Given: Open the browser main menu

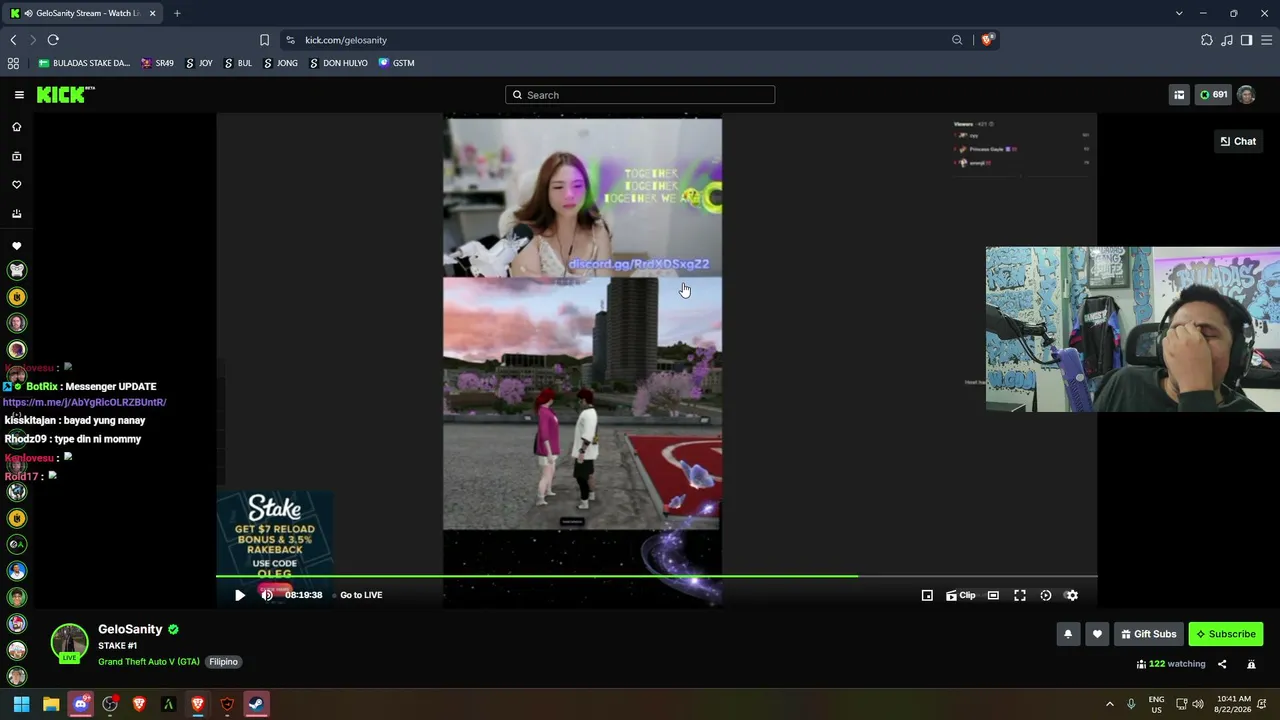Looking at the screenshot, I should click(x=1266, y=40).
